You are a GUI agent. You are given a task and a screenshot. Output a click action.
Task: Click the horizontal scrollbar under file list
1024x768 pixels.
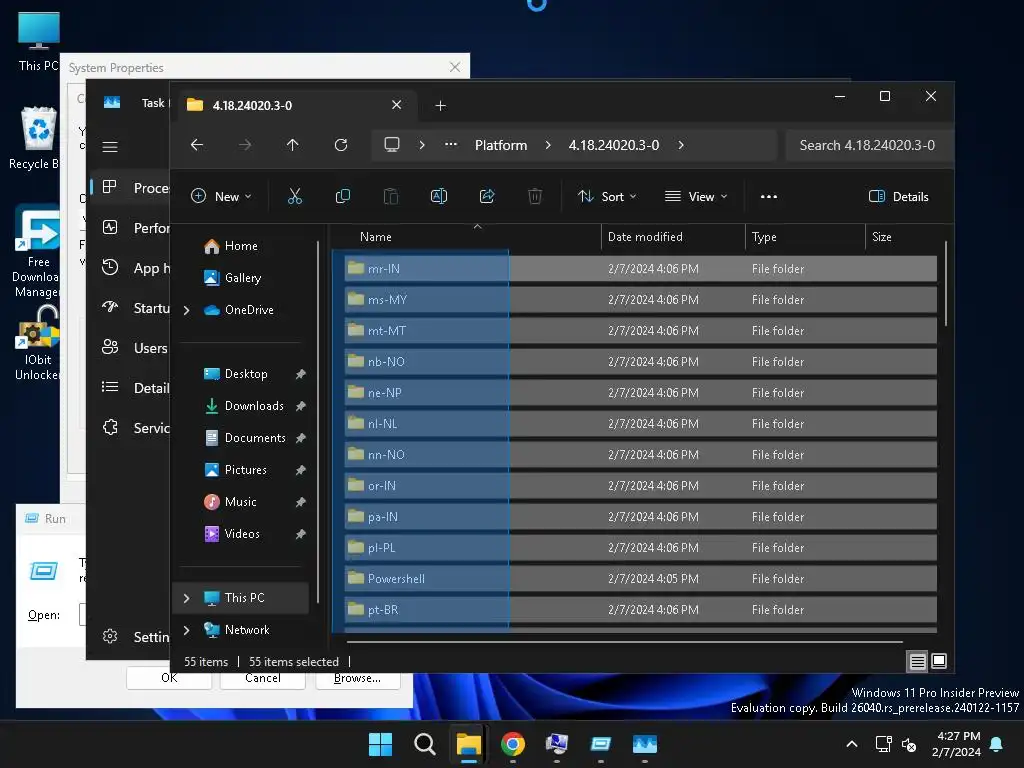tap(624, 642)
